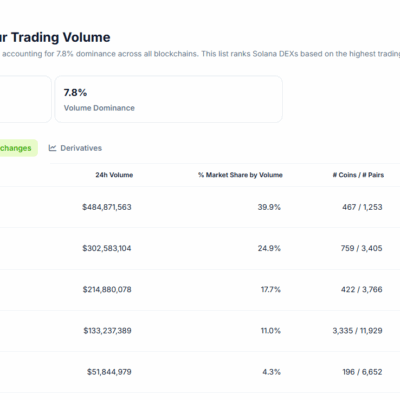Click the 7.8% dominance description text

200,54
